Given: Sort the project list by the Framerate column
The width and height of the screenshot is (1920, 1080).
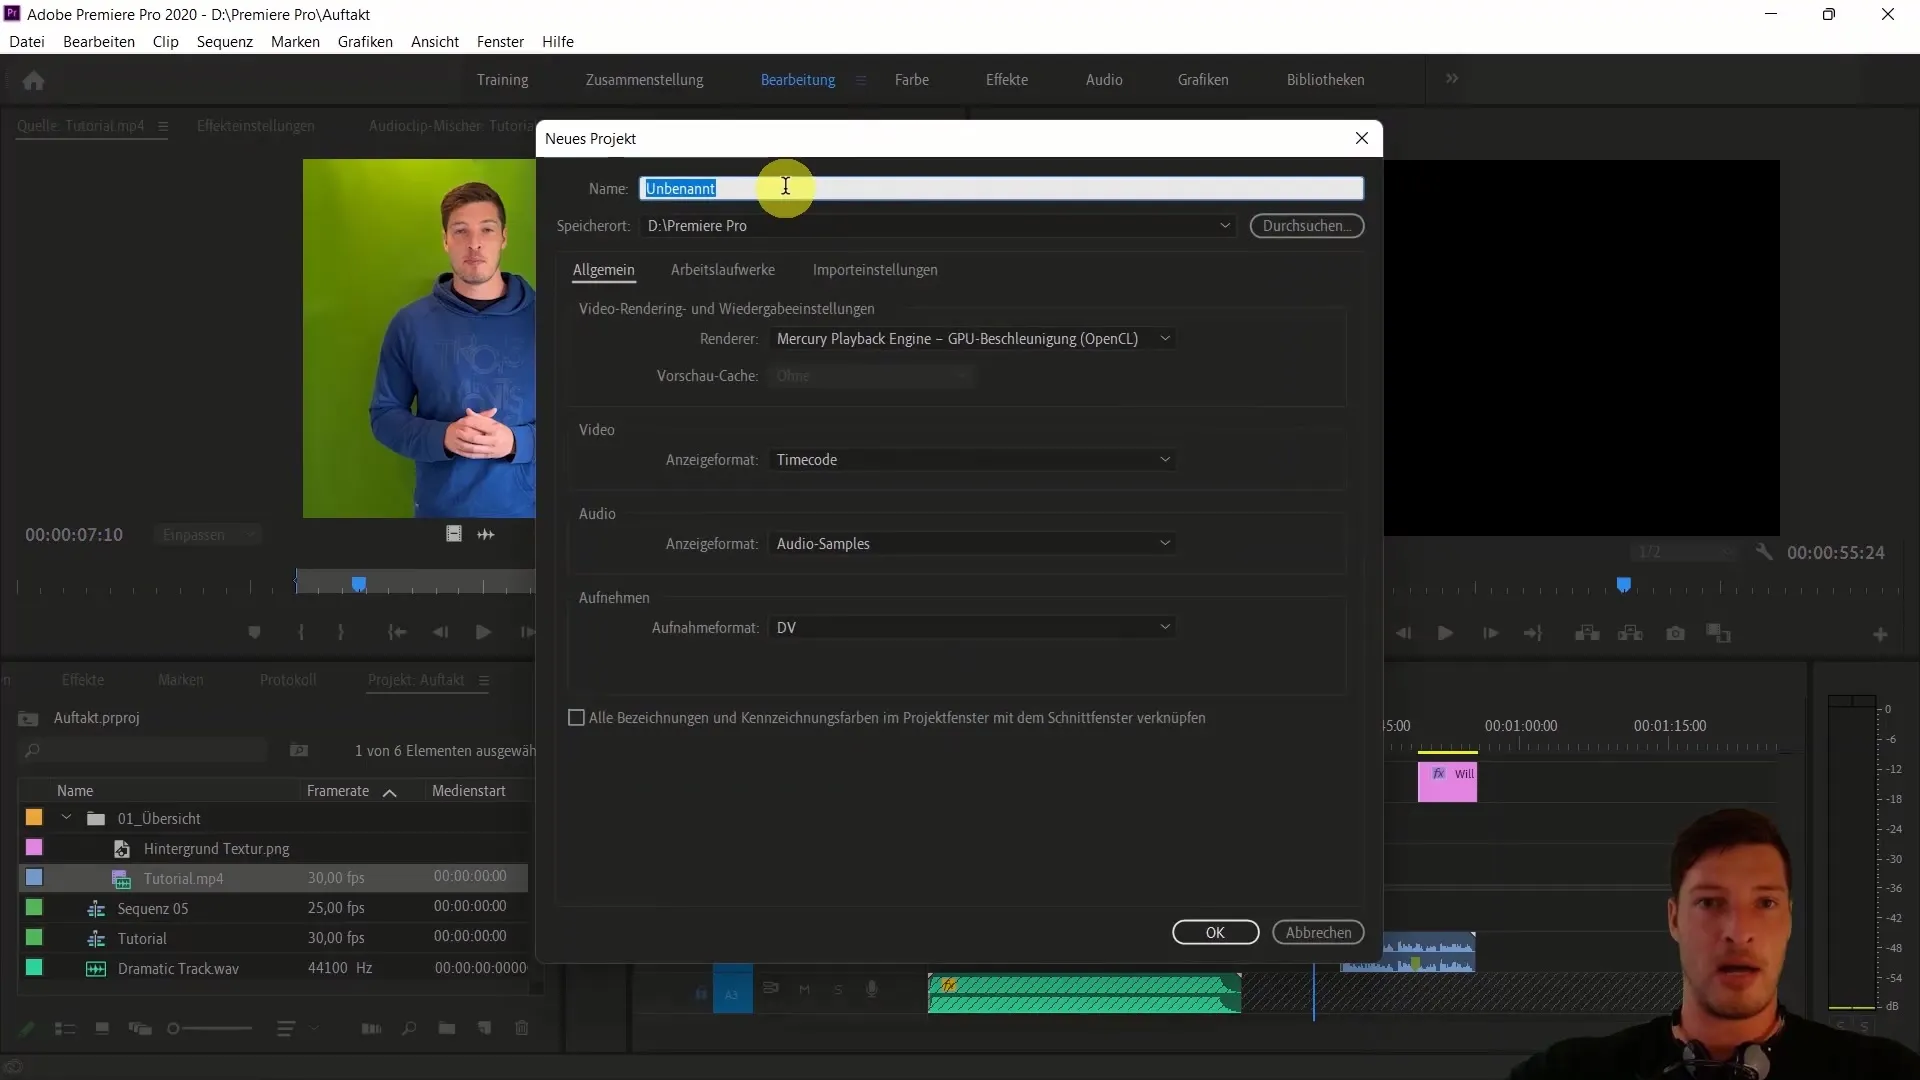Looking at the screenshot, I should [338, 791].
